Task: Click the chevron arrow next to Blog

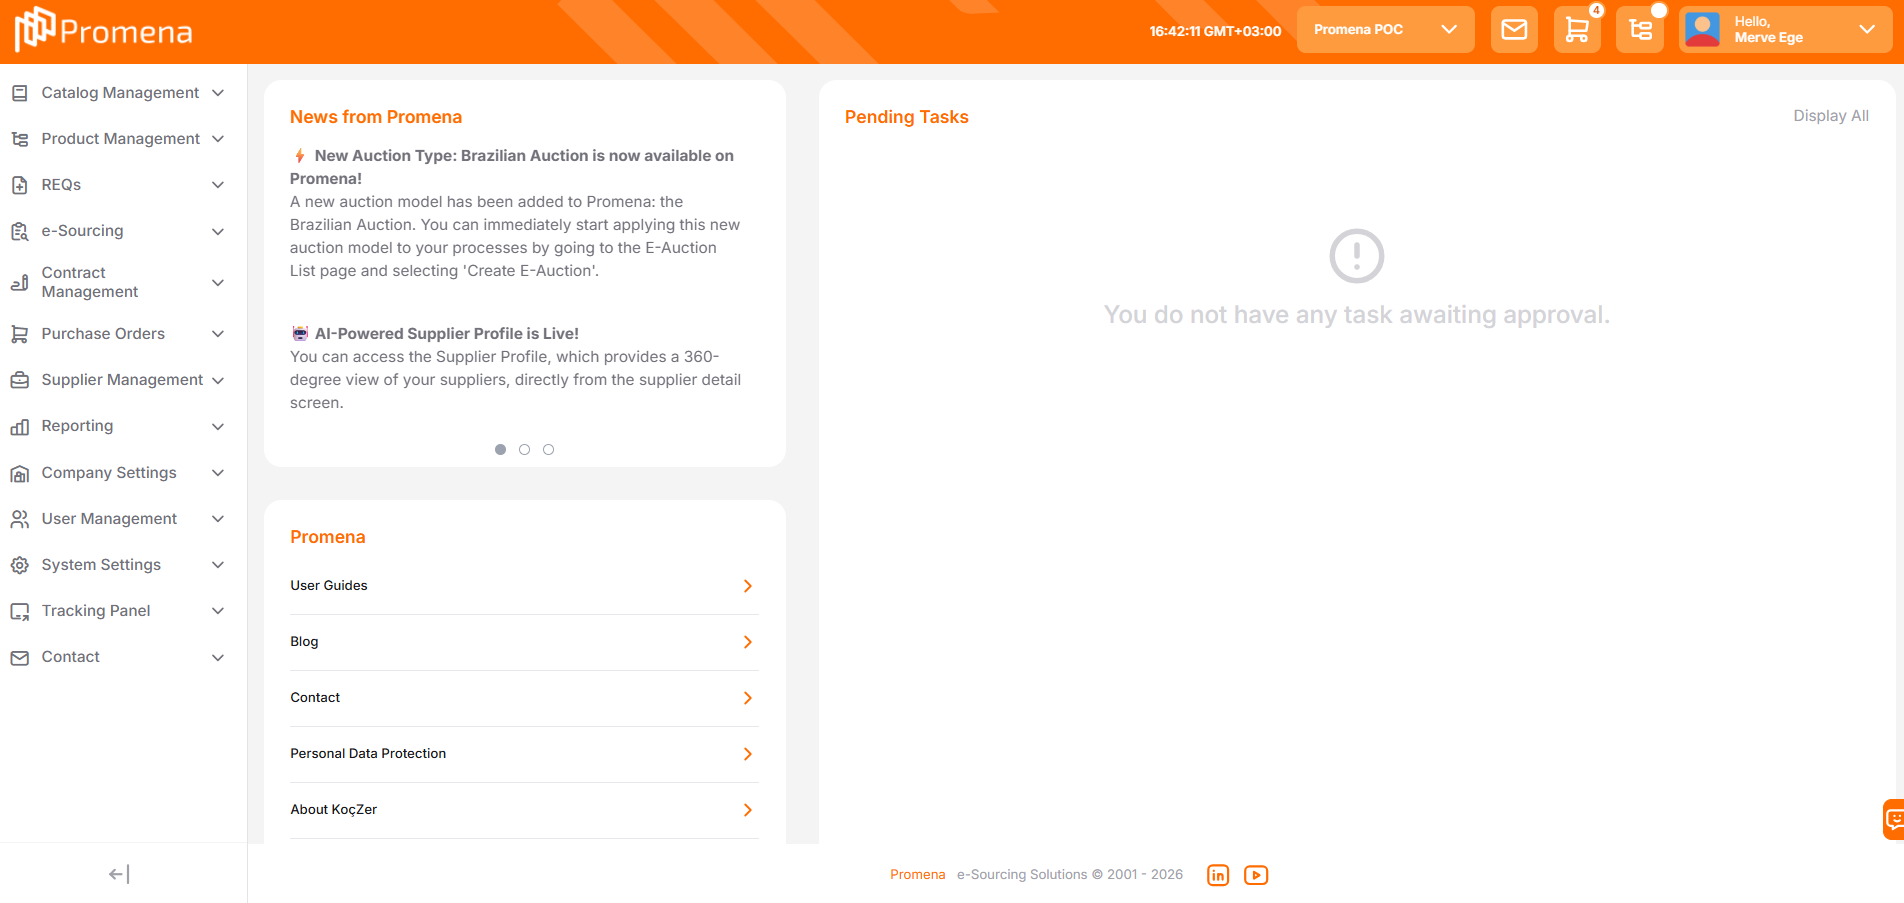Action: (748, 642)
